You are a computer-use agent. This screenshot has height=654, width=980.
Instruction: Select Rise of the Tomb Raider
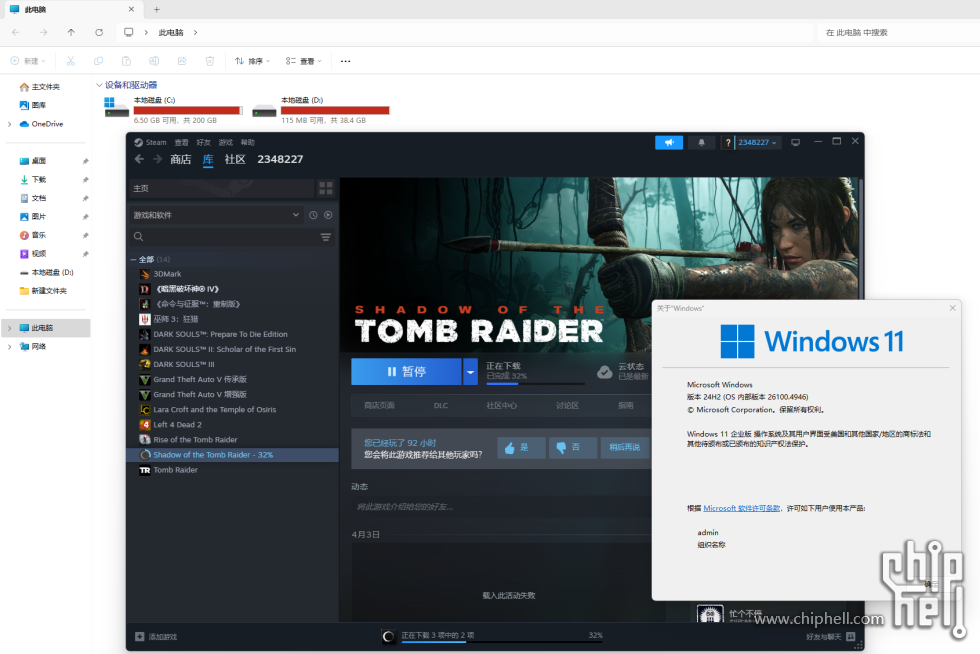tap(232, 440)
